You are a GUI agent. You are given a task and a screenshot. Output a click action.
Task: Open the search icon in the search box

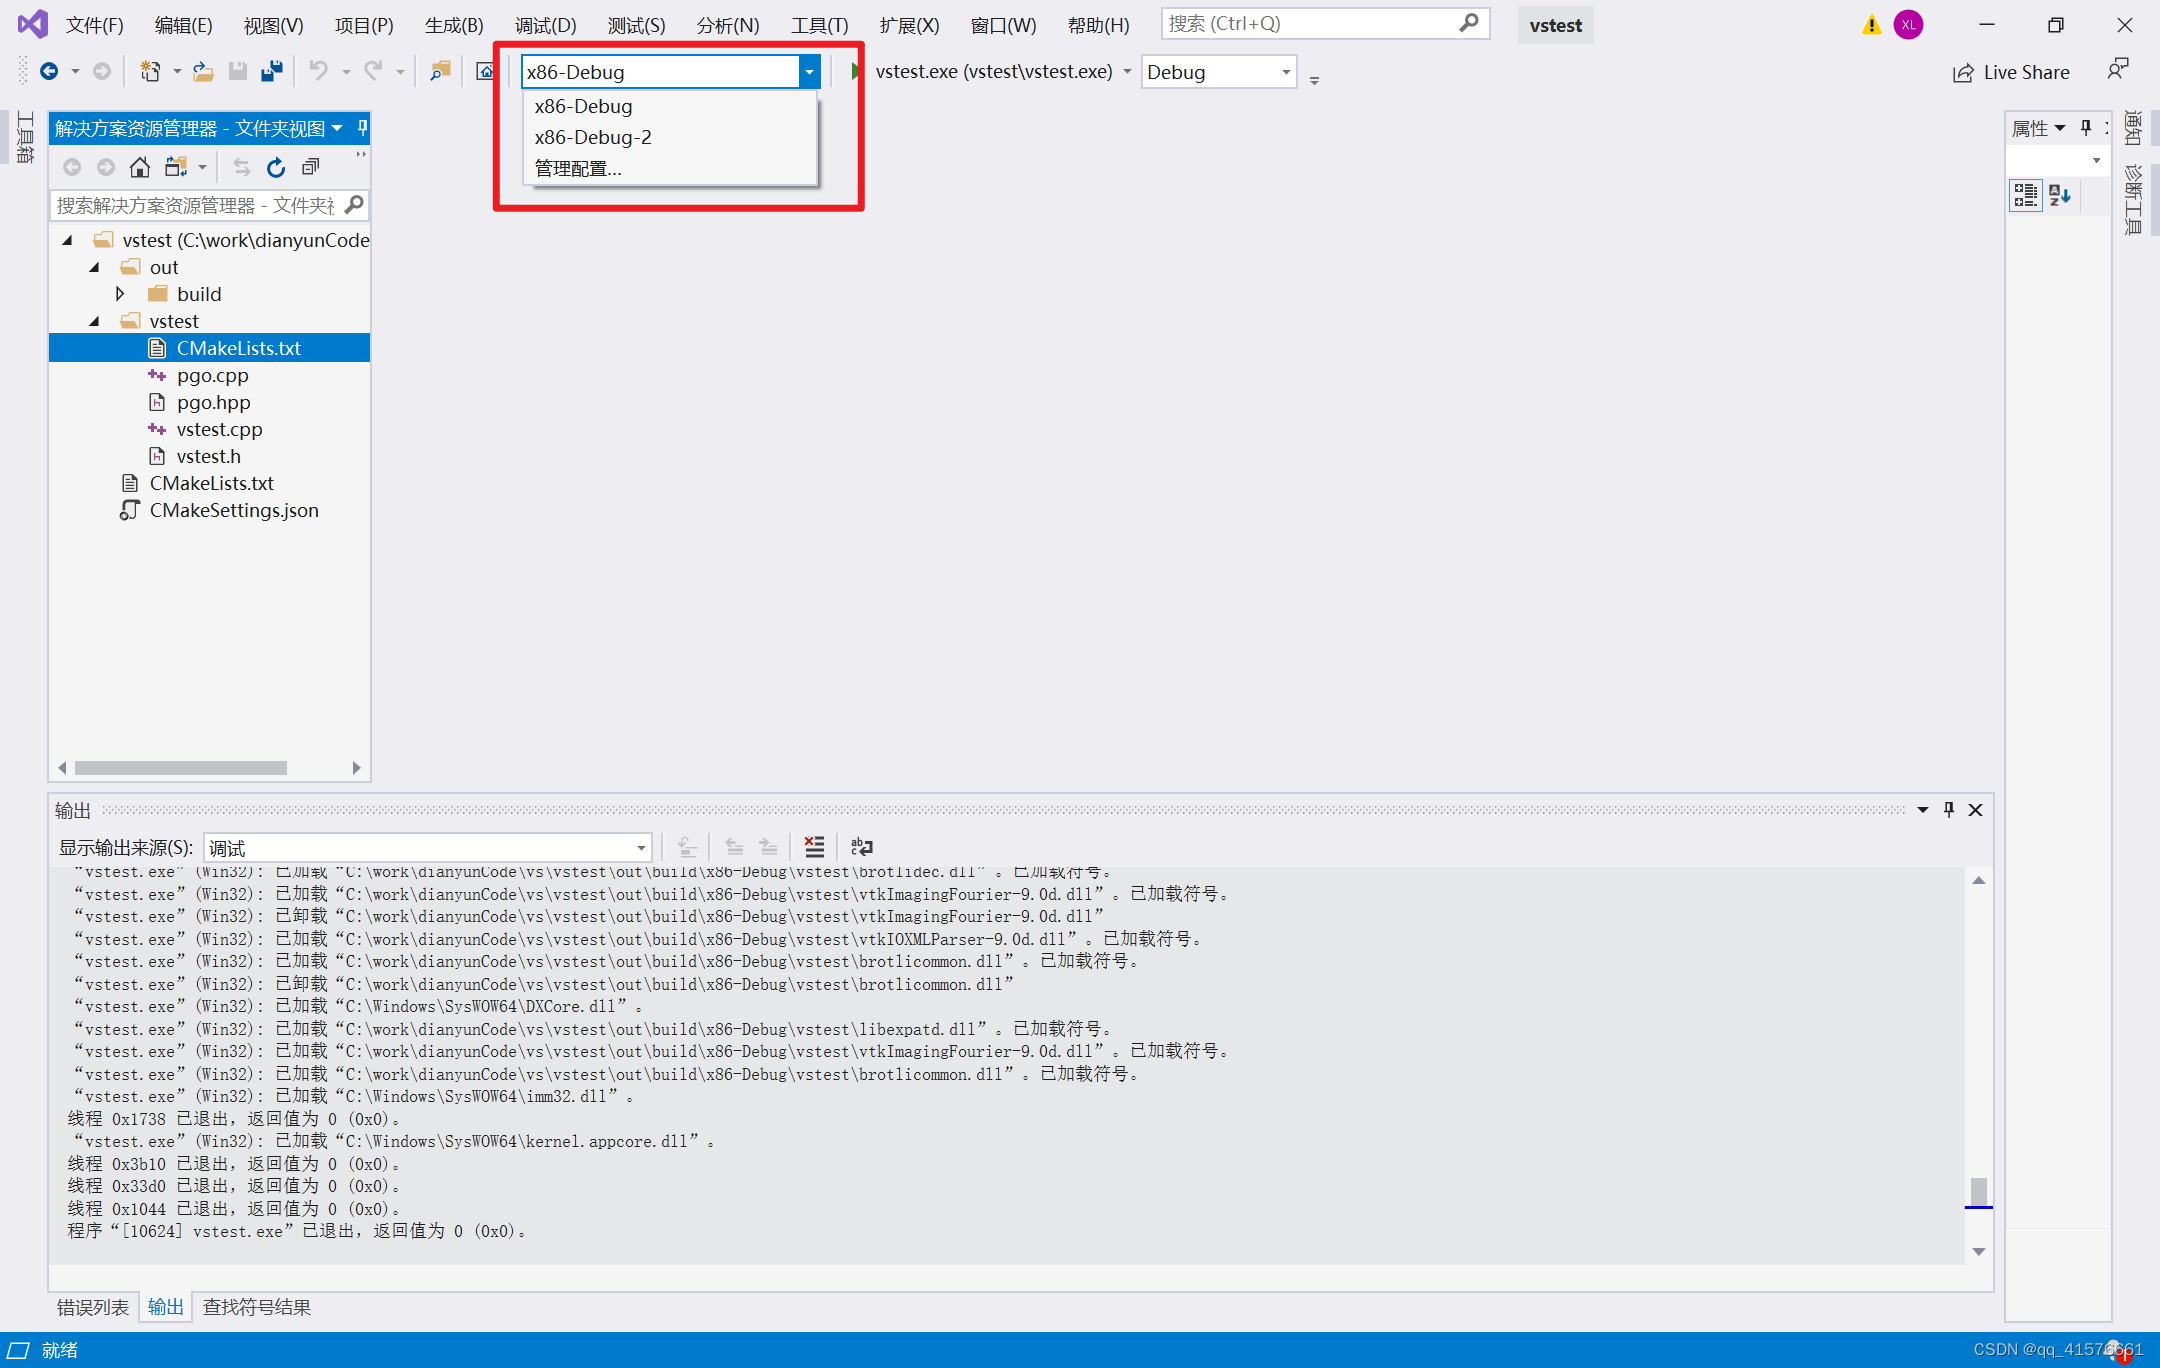click(1470, 23)
